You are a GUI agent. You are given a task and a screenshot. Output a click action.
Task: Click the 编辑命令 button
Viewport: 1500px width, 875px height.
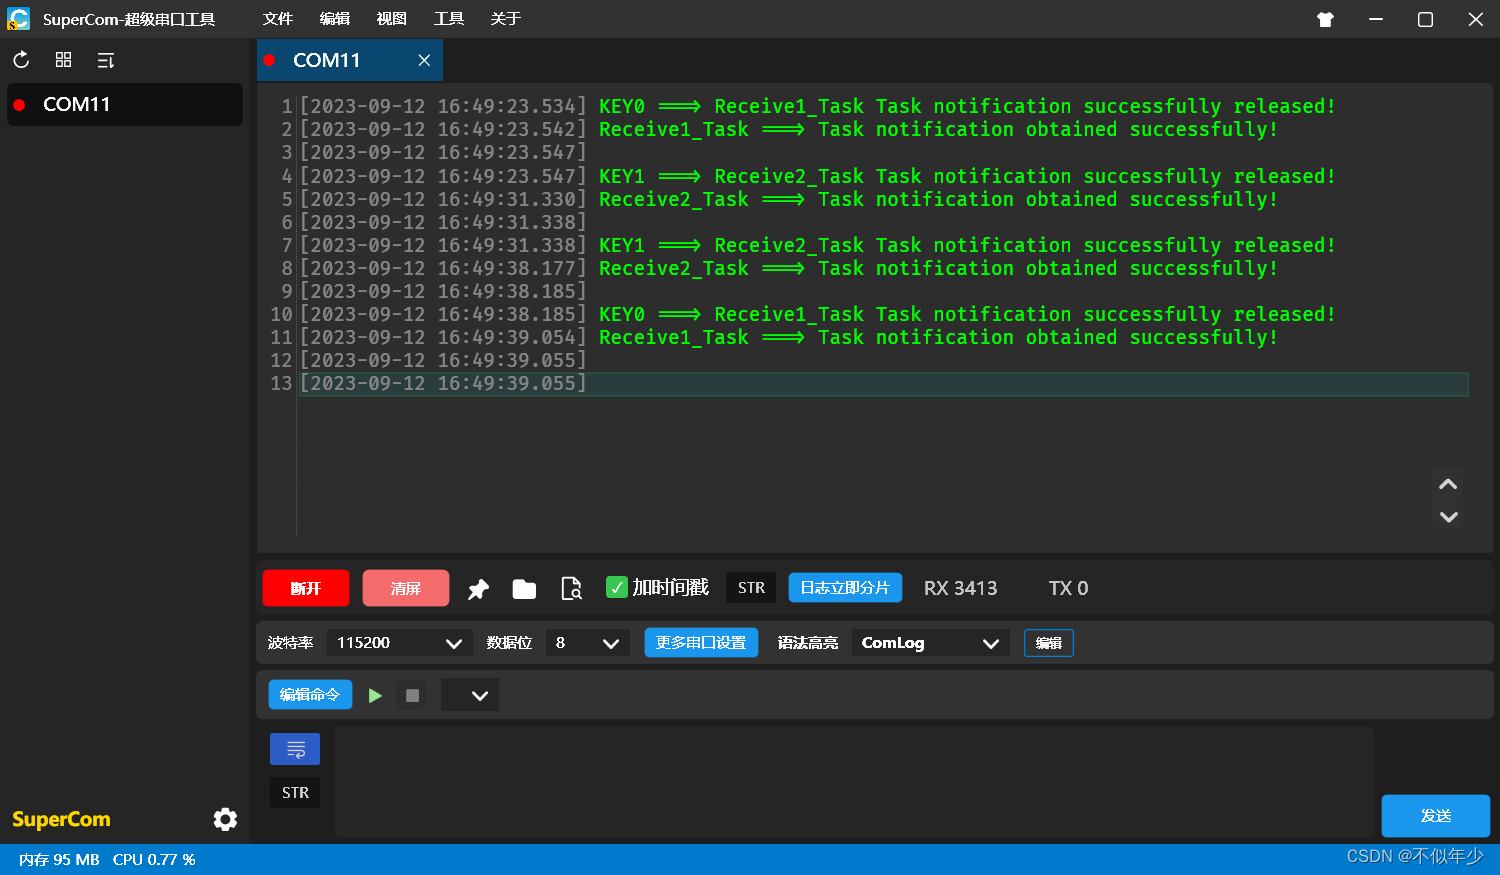[310, 695]
